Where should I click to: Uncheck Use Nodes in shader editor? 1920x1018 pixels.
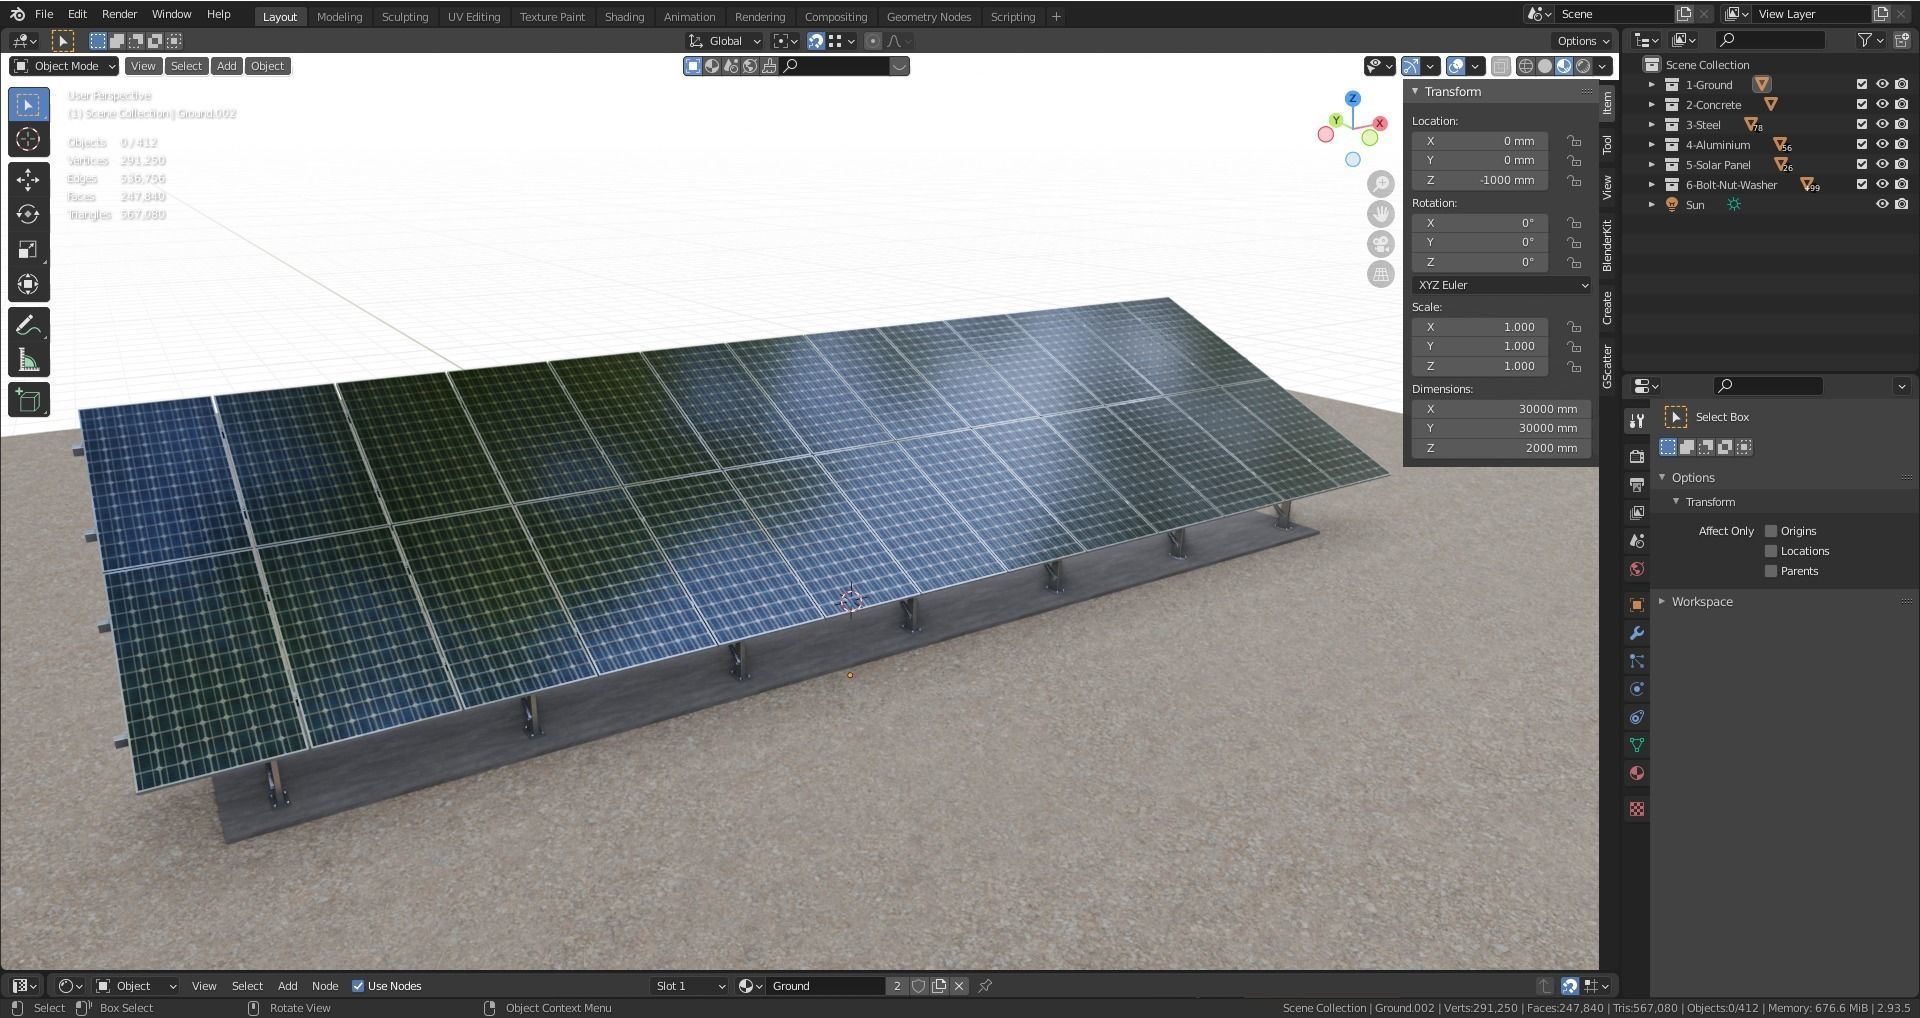[x=358, y=986]
